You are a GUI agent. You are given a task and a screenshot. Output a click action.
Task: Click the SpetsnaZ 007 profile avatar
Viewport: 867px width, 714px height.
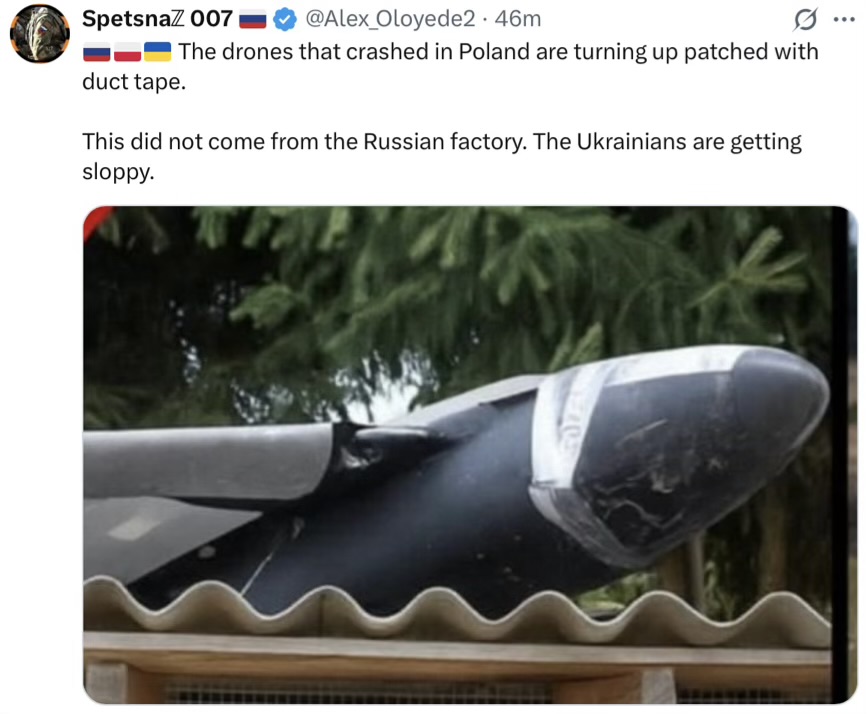pyautogui.click(x=40, y=33)
